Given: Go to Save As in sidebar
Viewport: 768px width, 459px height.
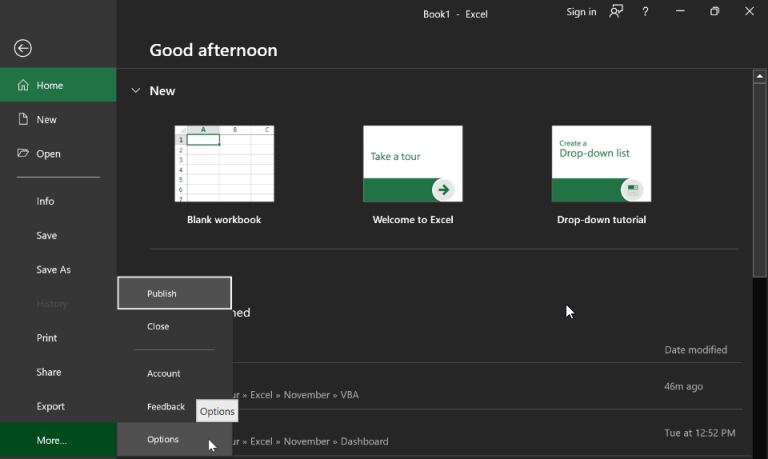Looking at the screenshot, I should pyautogui.click(x=54, y=270).
